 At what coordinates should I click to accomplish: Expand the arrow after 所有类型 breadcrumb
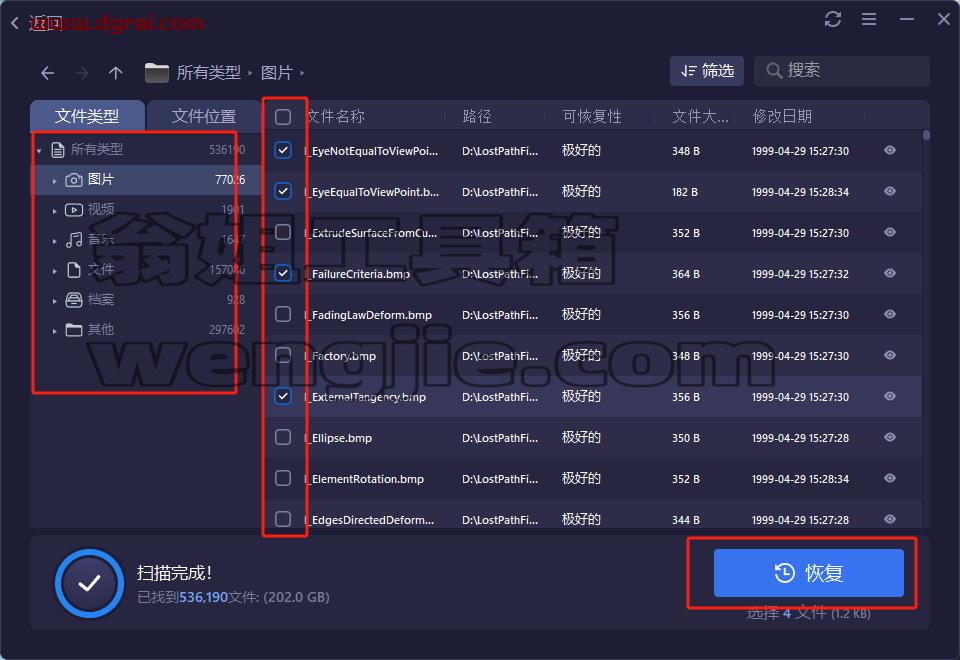coord(250,73)
